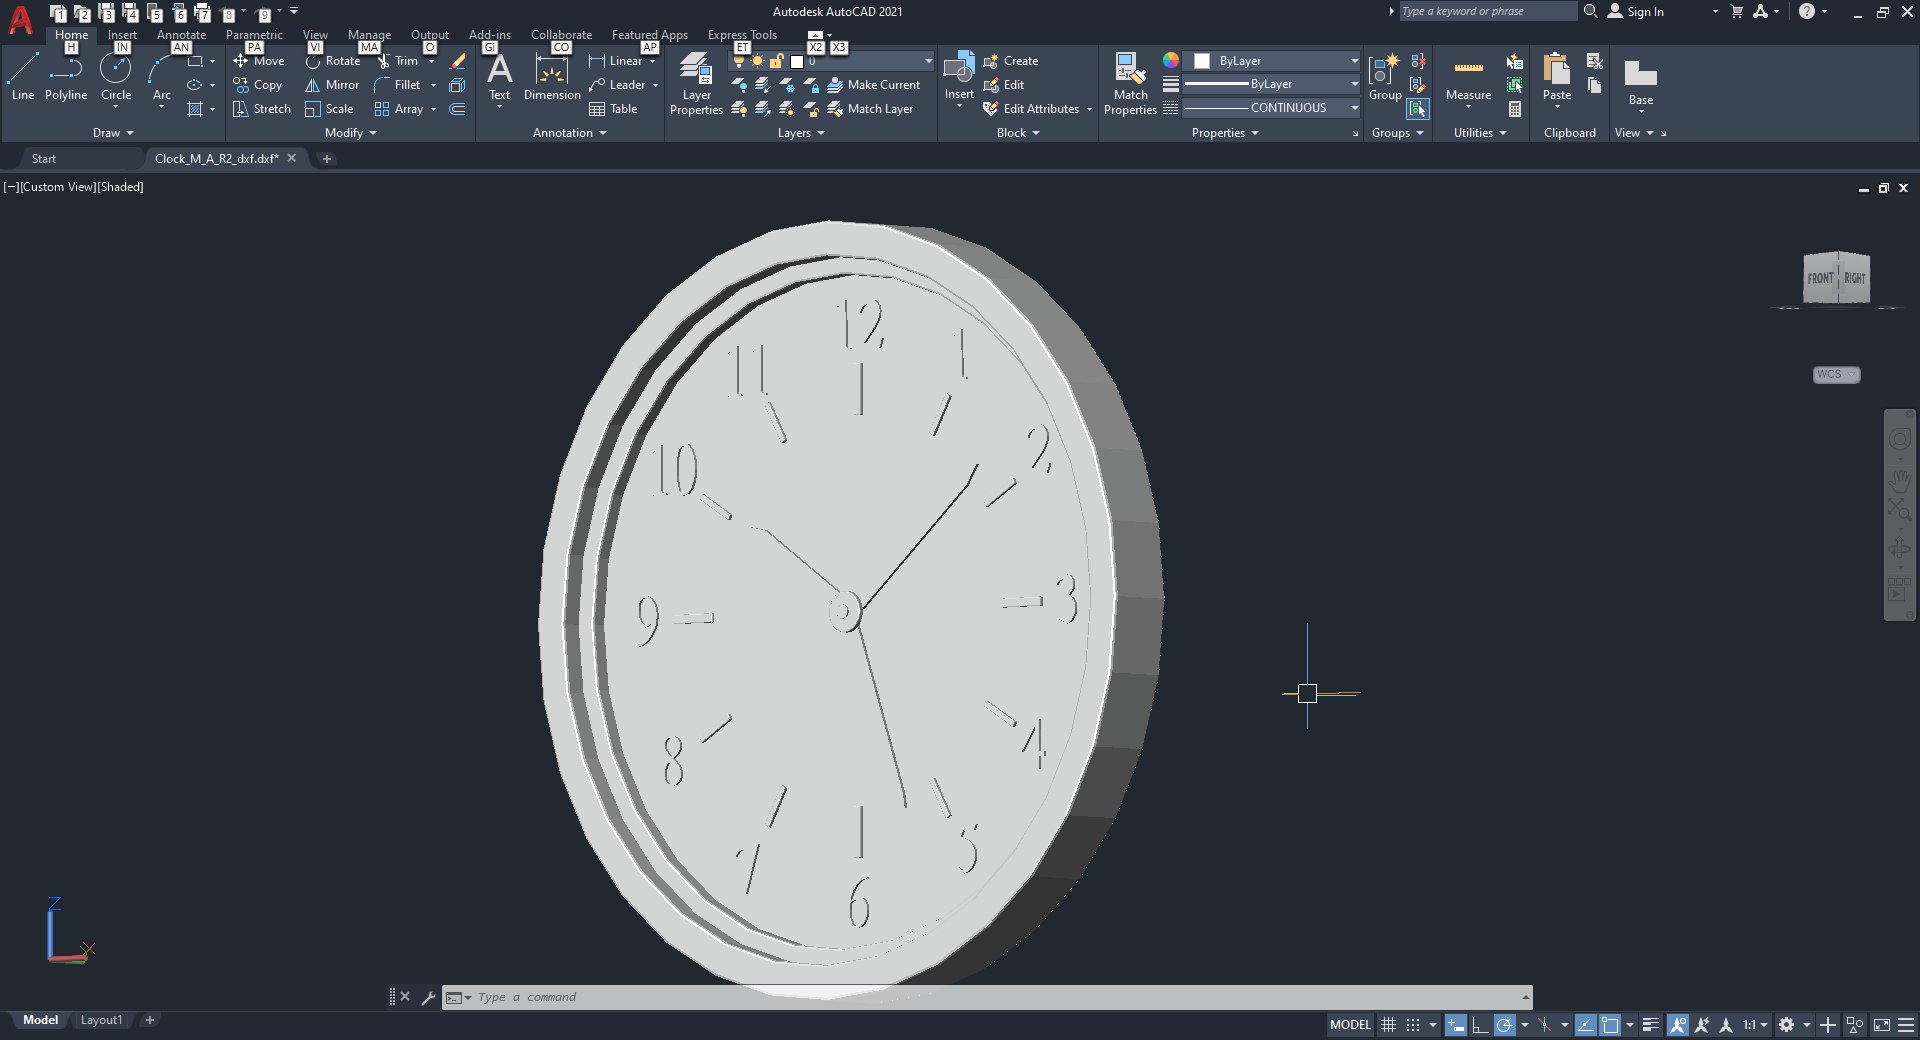Expand the Modify panel
The width and height of the screenshot is (1920, 1040).
click(351, 133)
